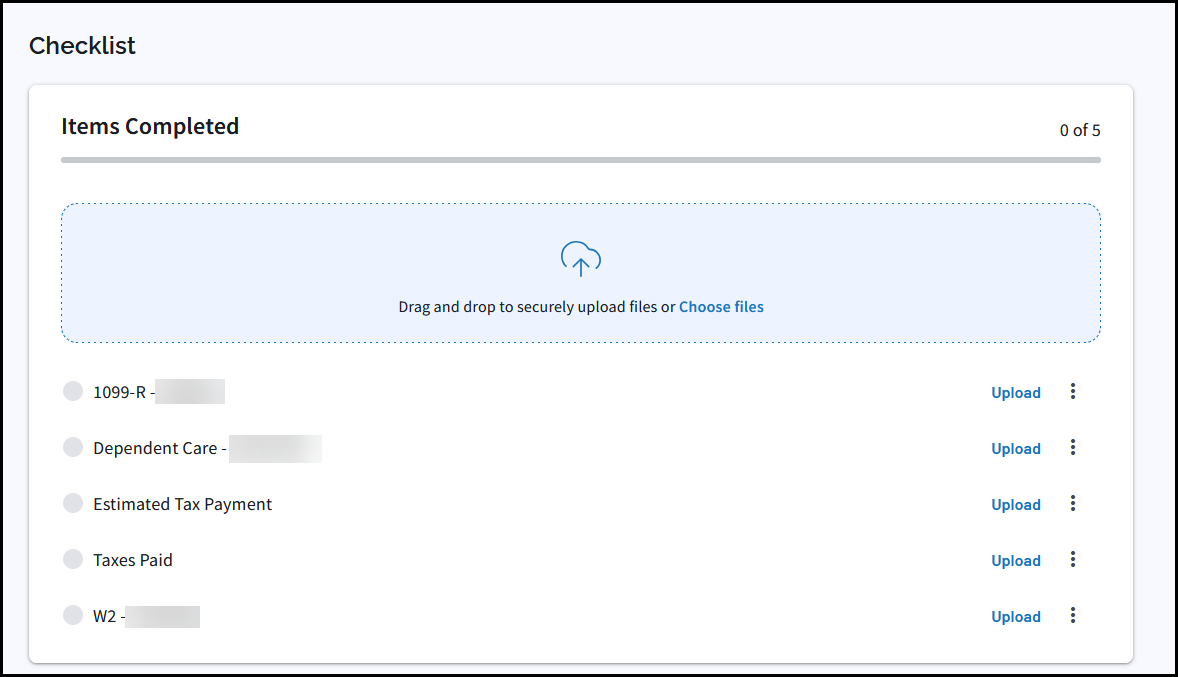
Task: Open more options for 1099-R item
Action: click(x=1073, y=392)
